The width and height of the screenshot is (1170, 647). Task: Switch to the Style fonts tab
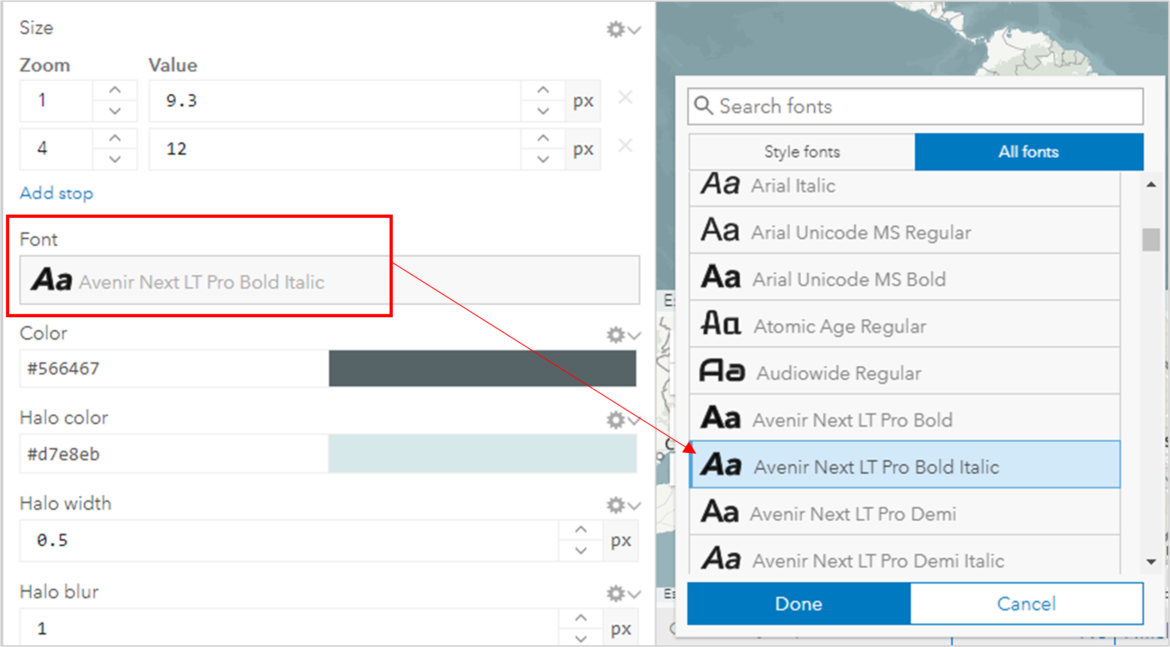point(801,151)
